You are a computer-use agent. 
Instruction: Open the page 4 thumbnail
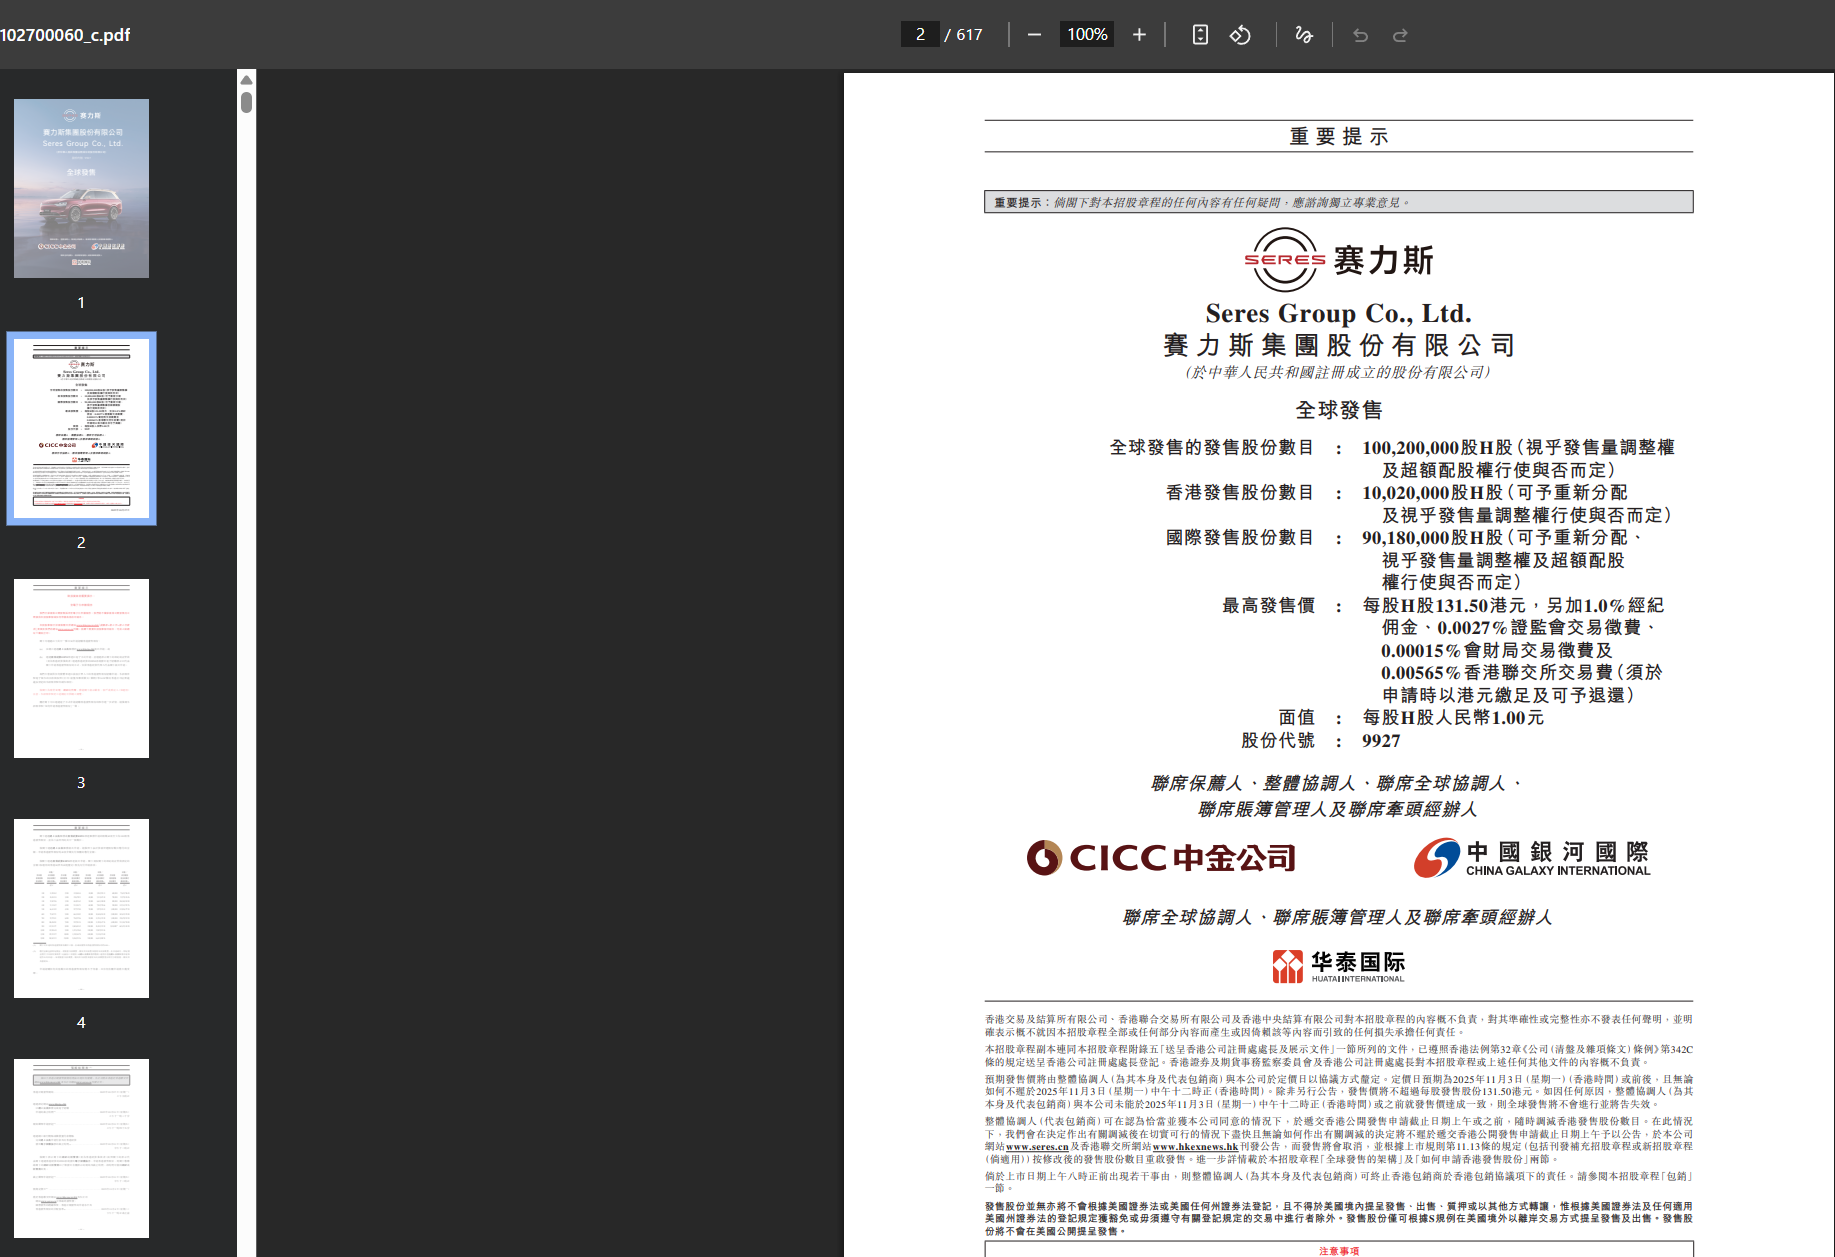click(x=81, y=908)
